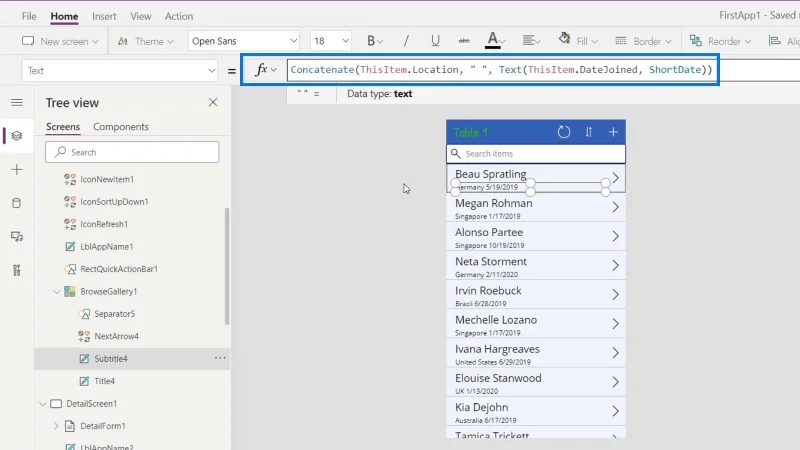Select RectQuickActionBar1 in the tree
Screen dimensions: 800x450
[119, 269]
